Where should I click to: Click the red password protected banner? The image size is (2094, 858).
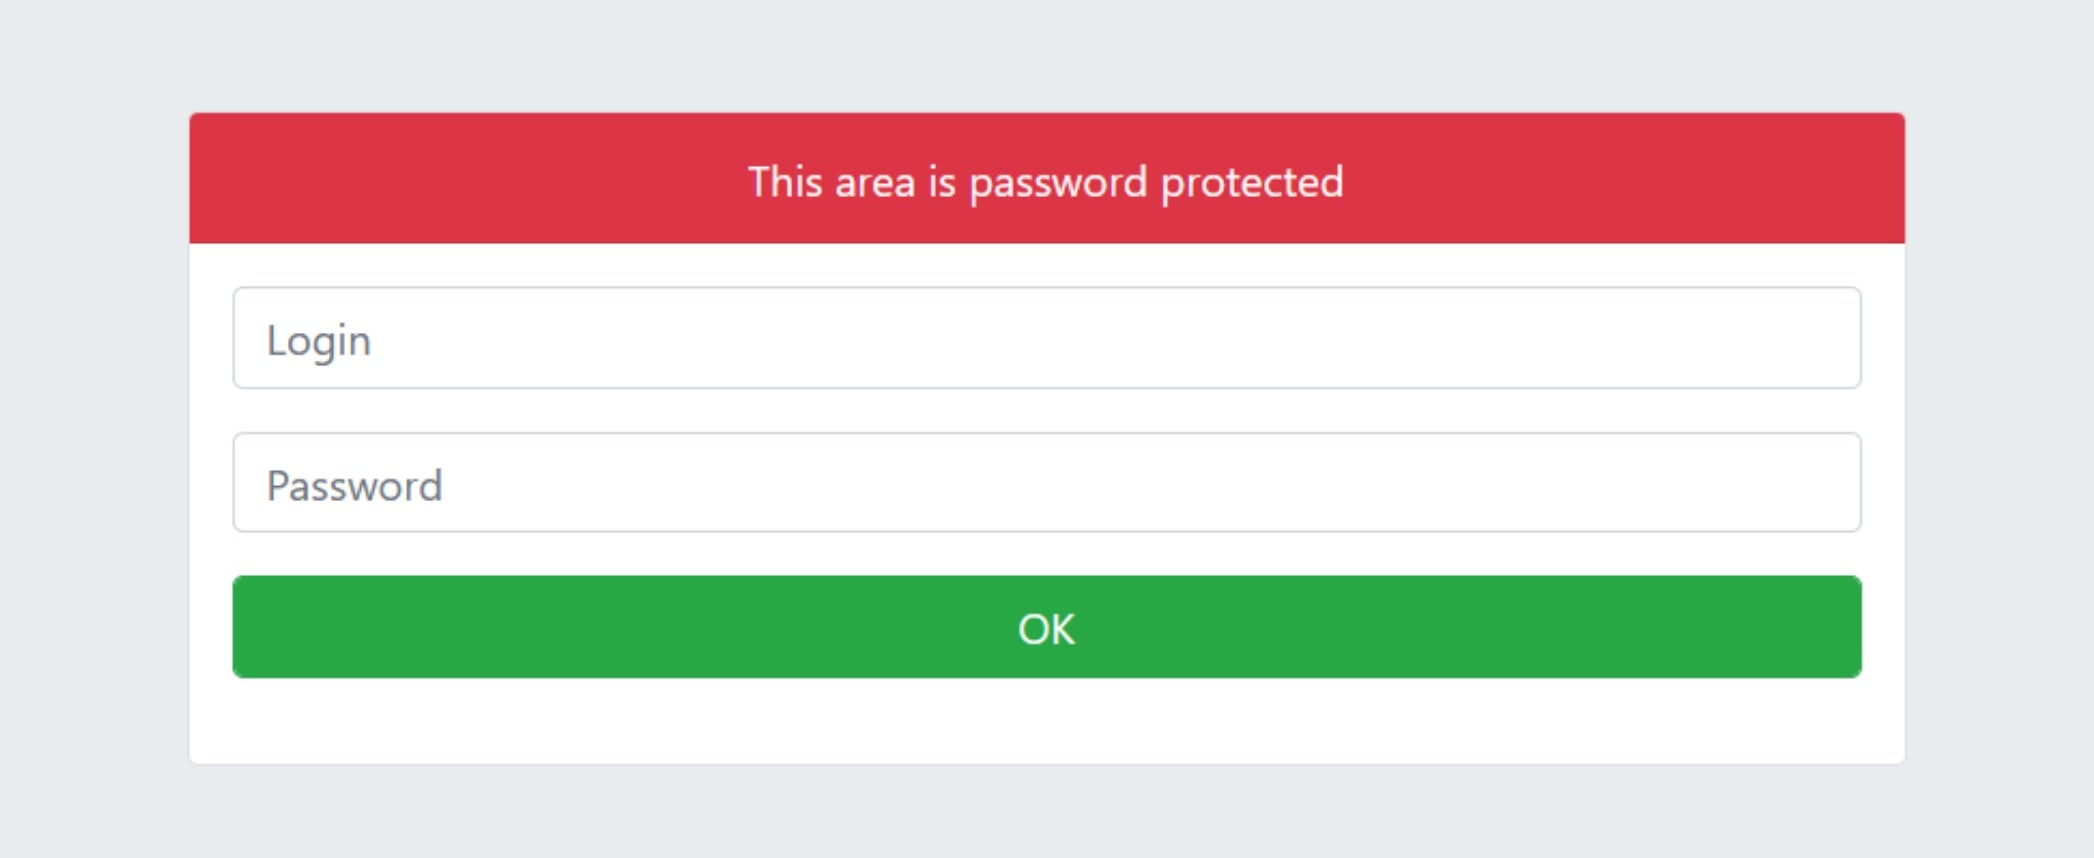(x=1046, y=178)
